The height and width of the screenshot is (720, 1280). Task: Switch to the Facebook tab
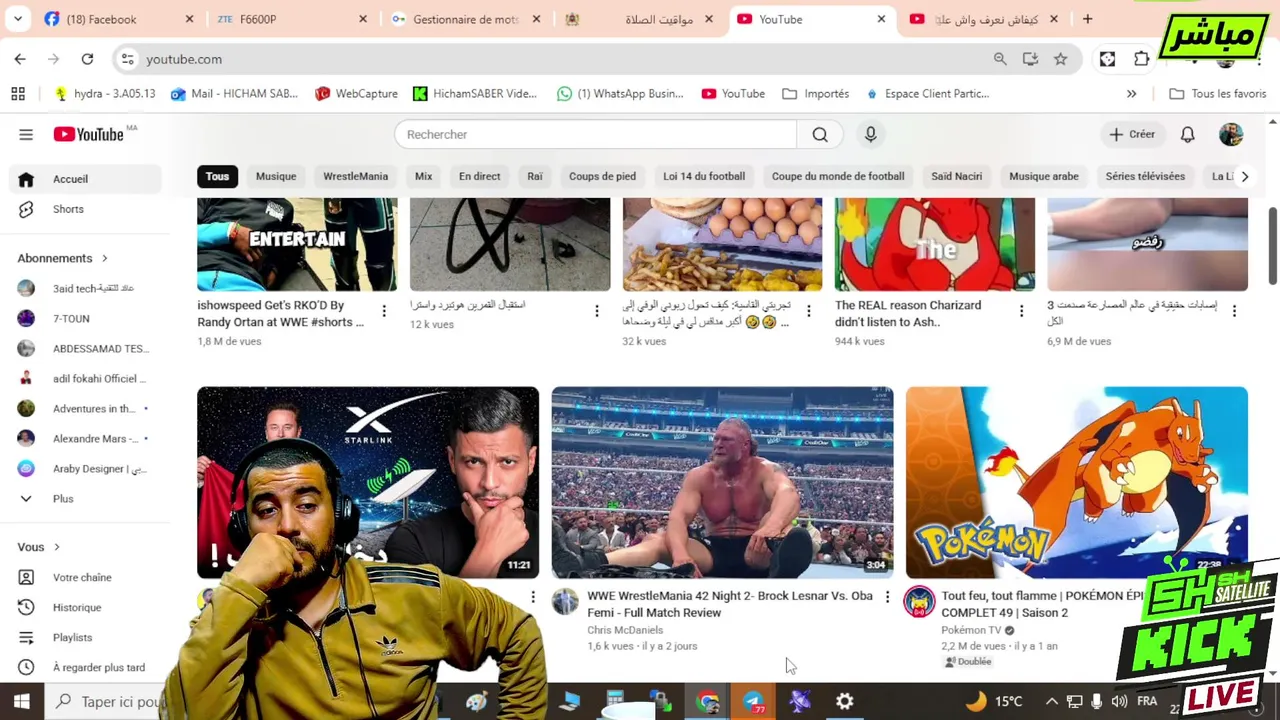[120, 19]
